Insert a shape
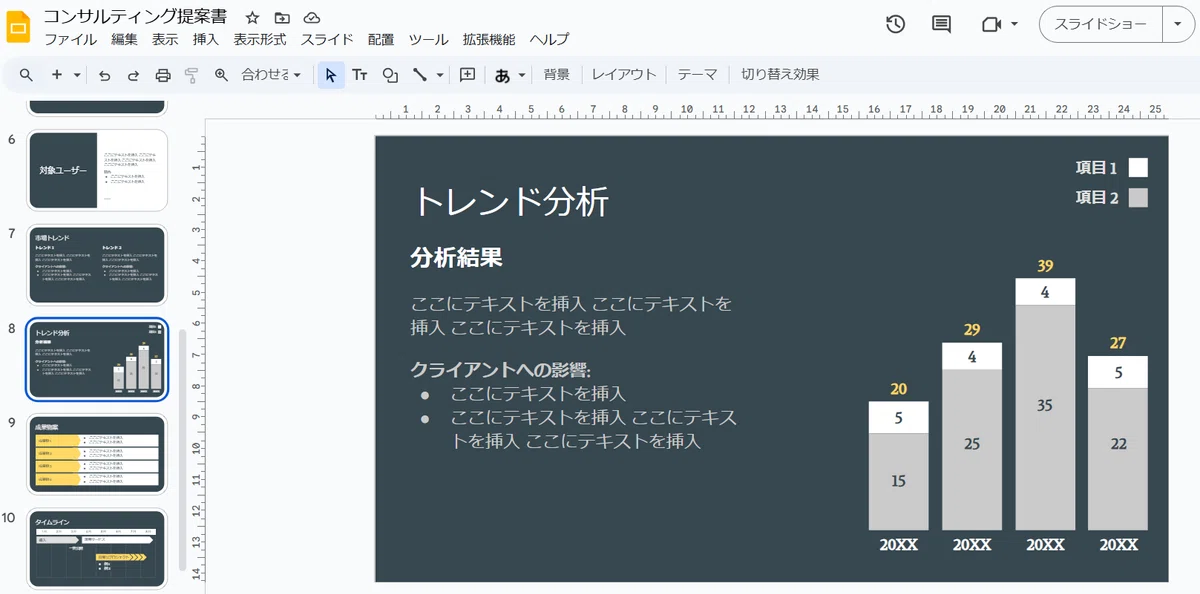This screenshot has height=594, width=1200. pos(390,75)
